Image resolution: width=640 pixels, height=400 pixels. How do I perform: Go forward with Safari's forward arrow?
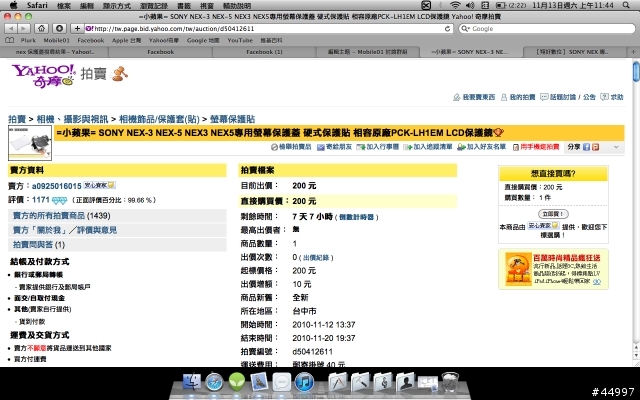(24, 29)
